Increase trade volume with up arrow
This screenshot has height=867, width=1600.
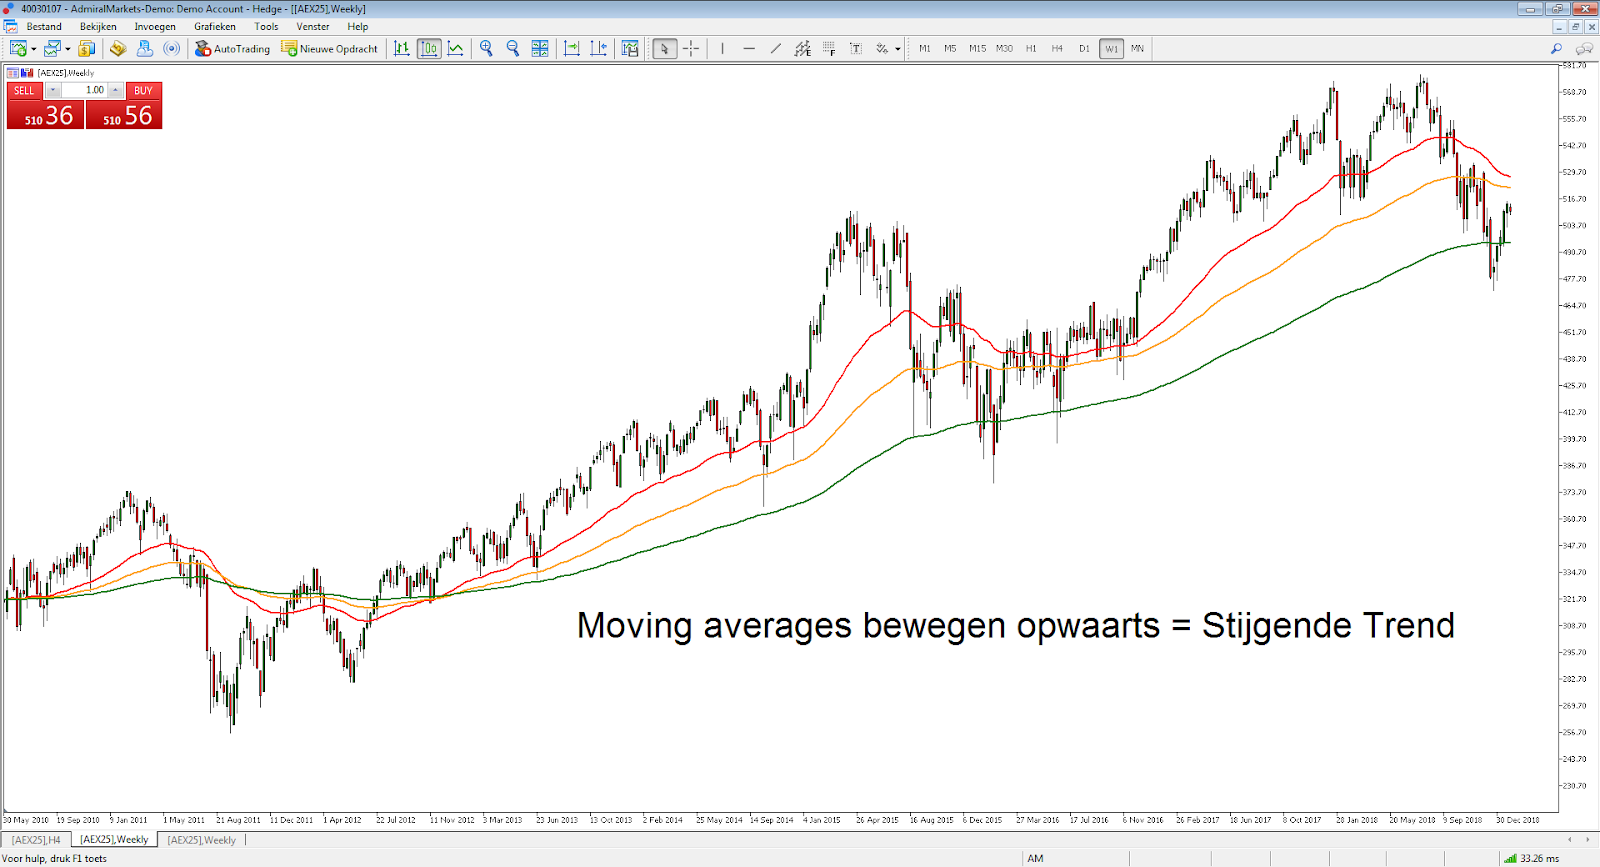coord(116,90)
